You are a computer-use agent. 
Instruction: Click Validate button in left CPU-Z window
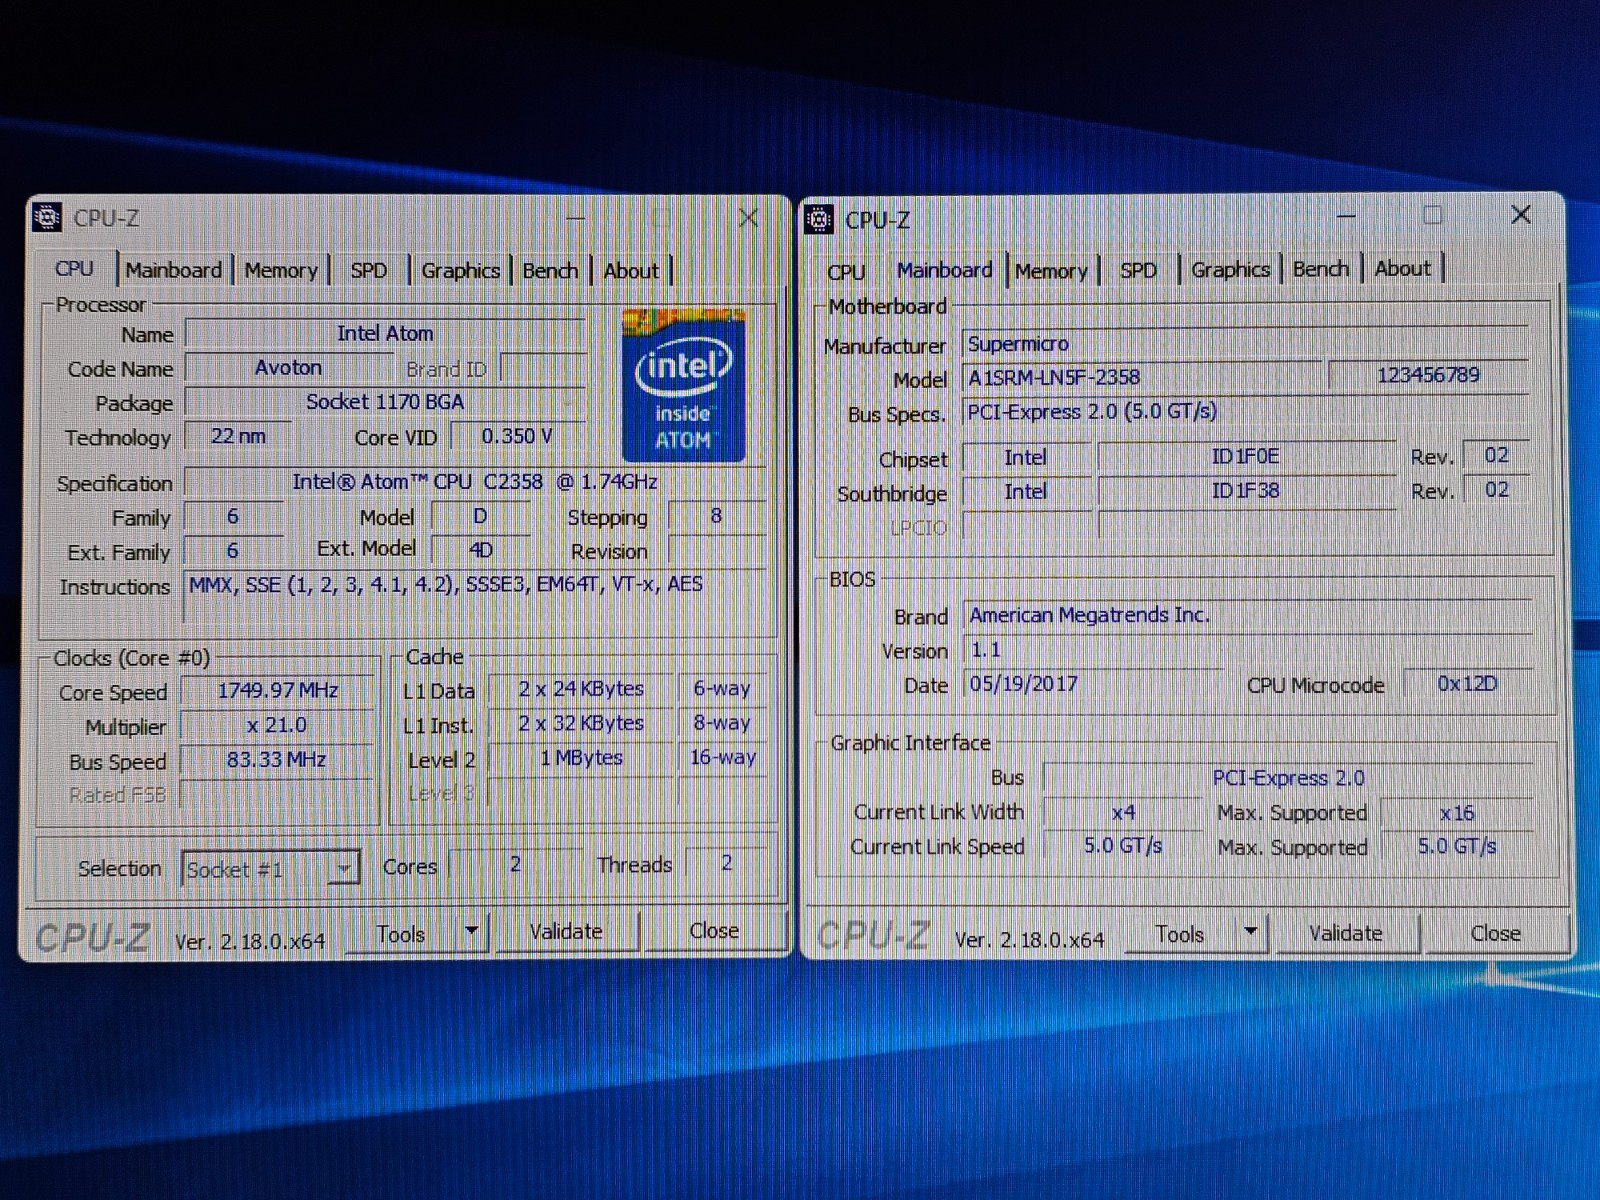click(566, 931)
